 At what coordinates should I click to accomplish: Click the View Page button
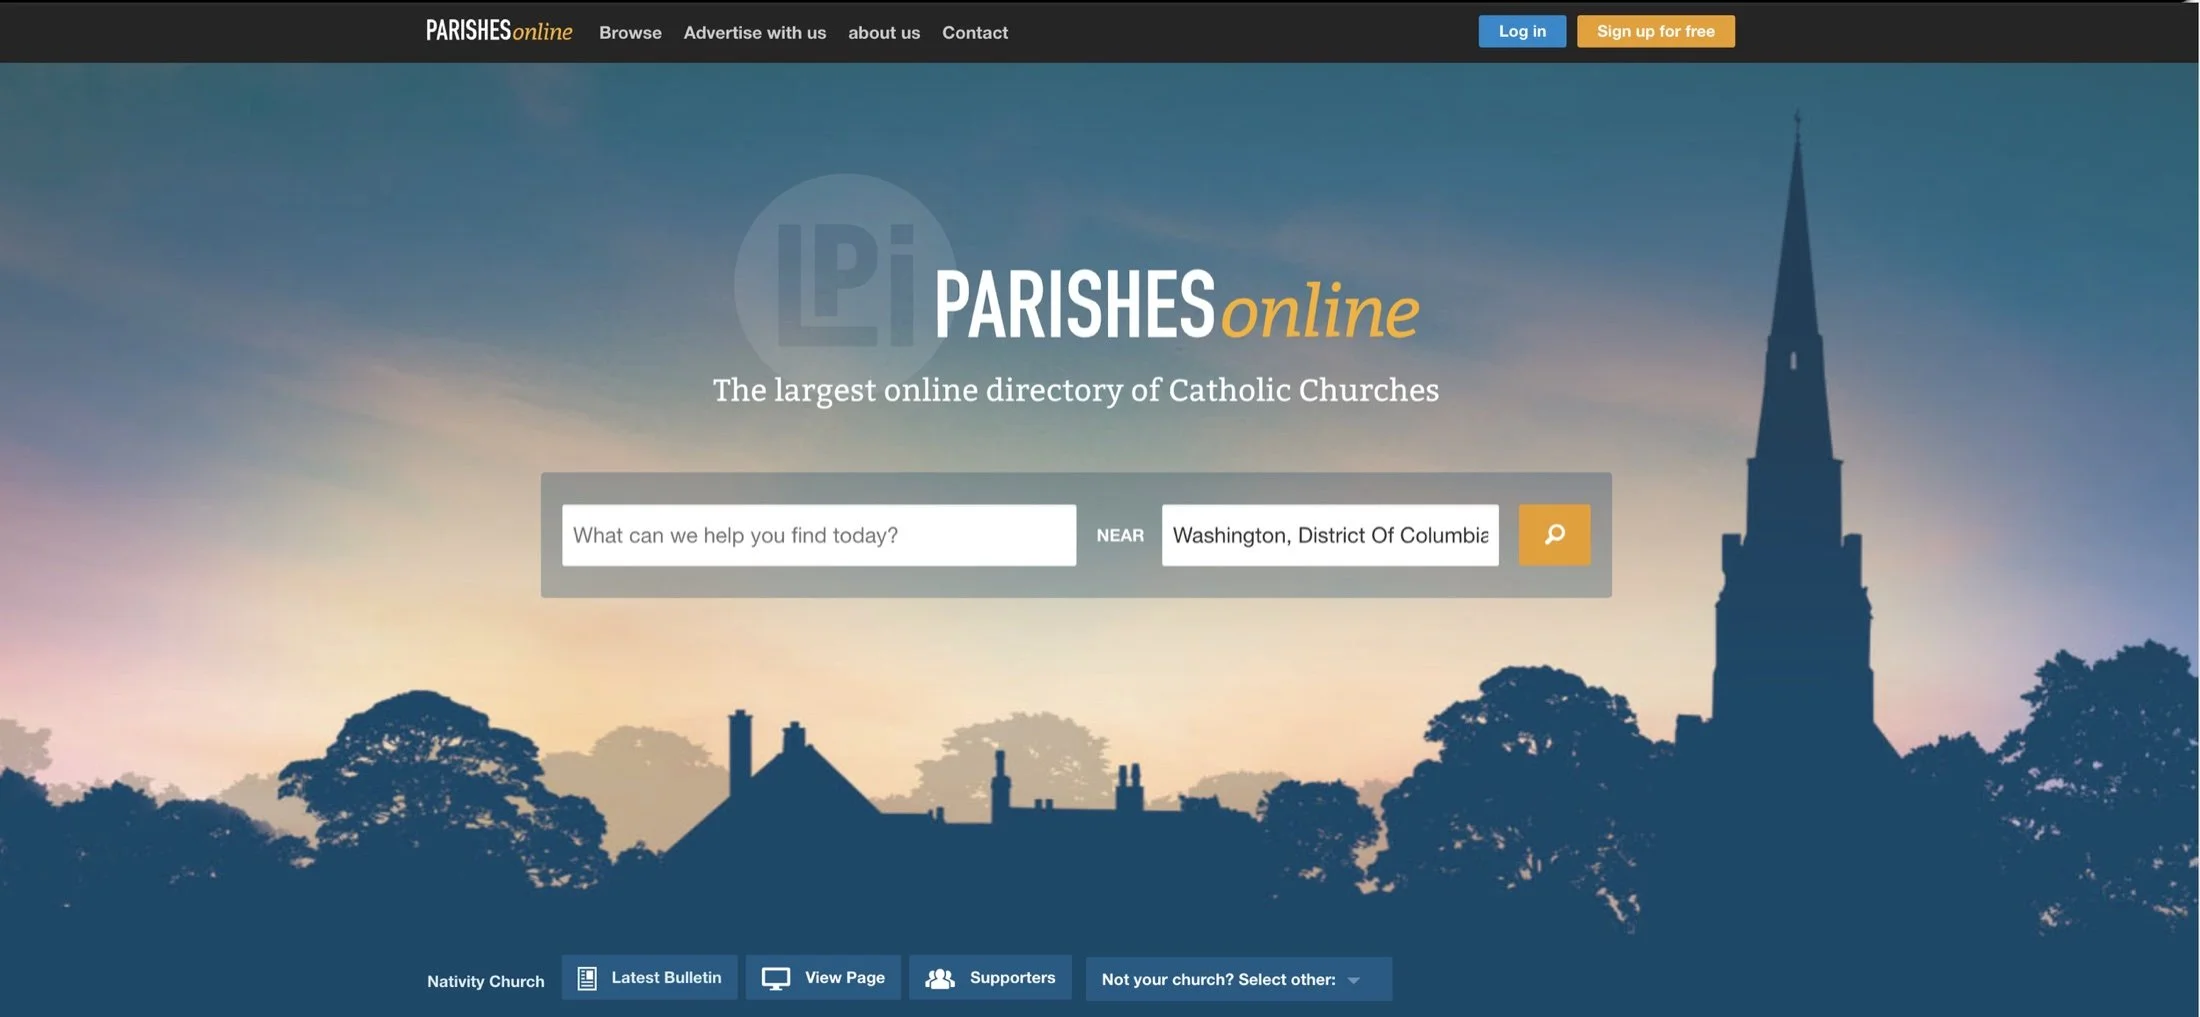[823, 977]
